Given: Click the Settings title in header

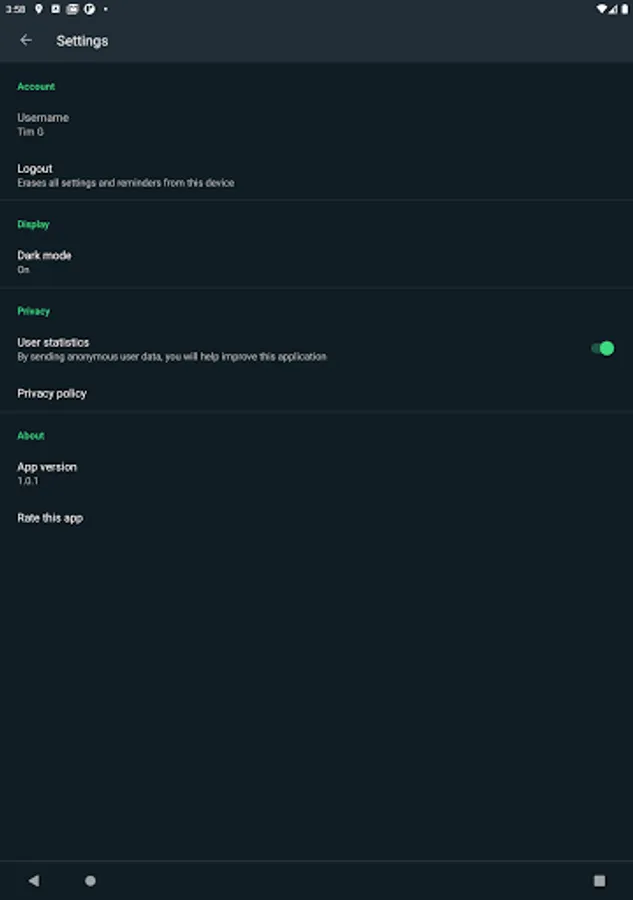Looking at the screenshot, I should (82, 41).
